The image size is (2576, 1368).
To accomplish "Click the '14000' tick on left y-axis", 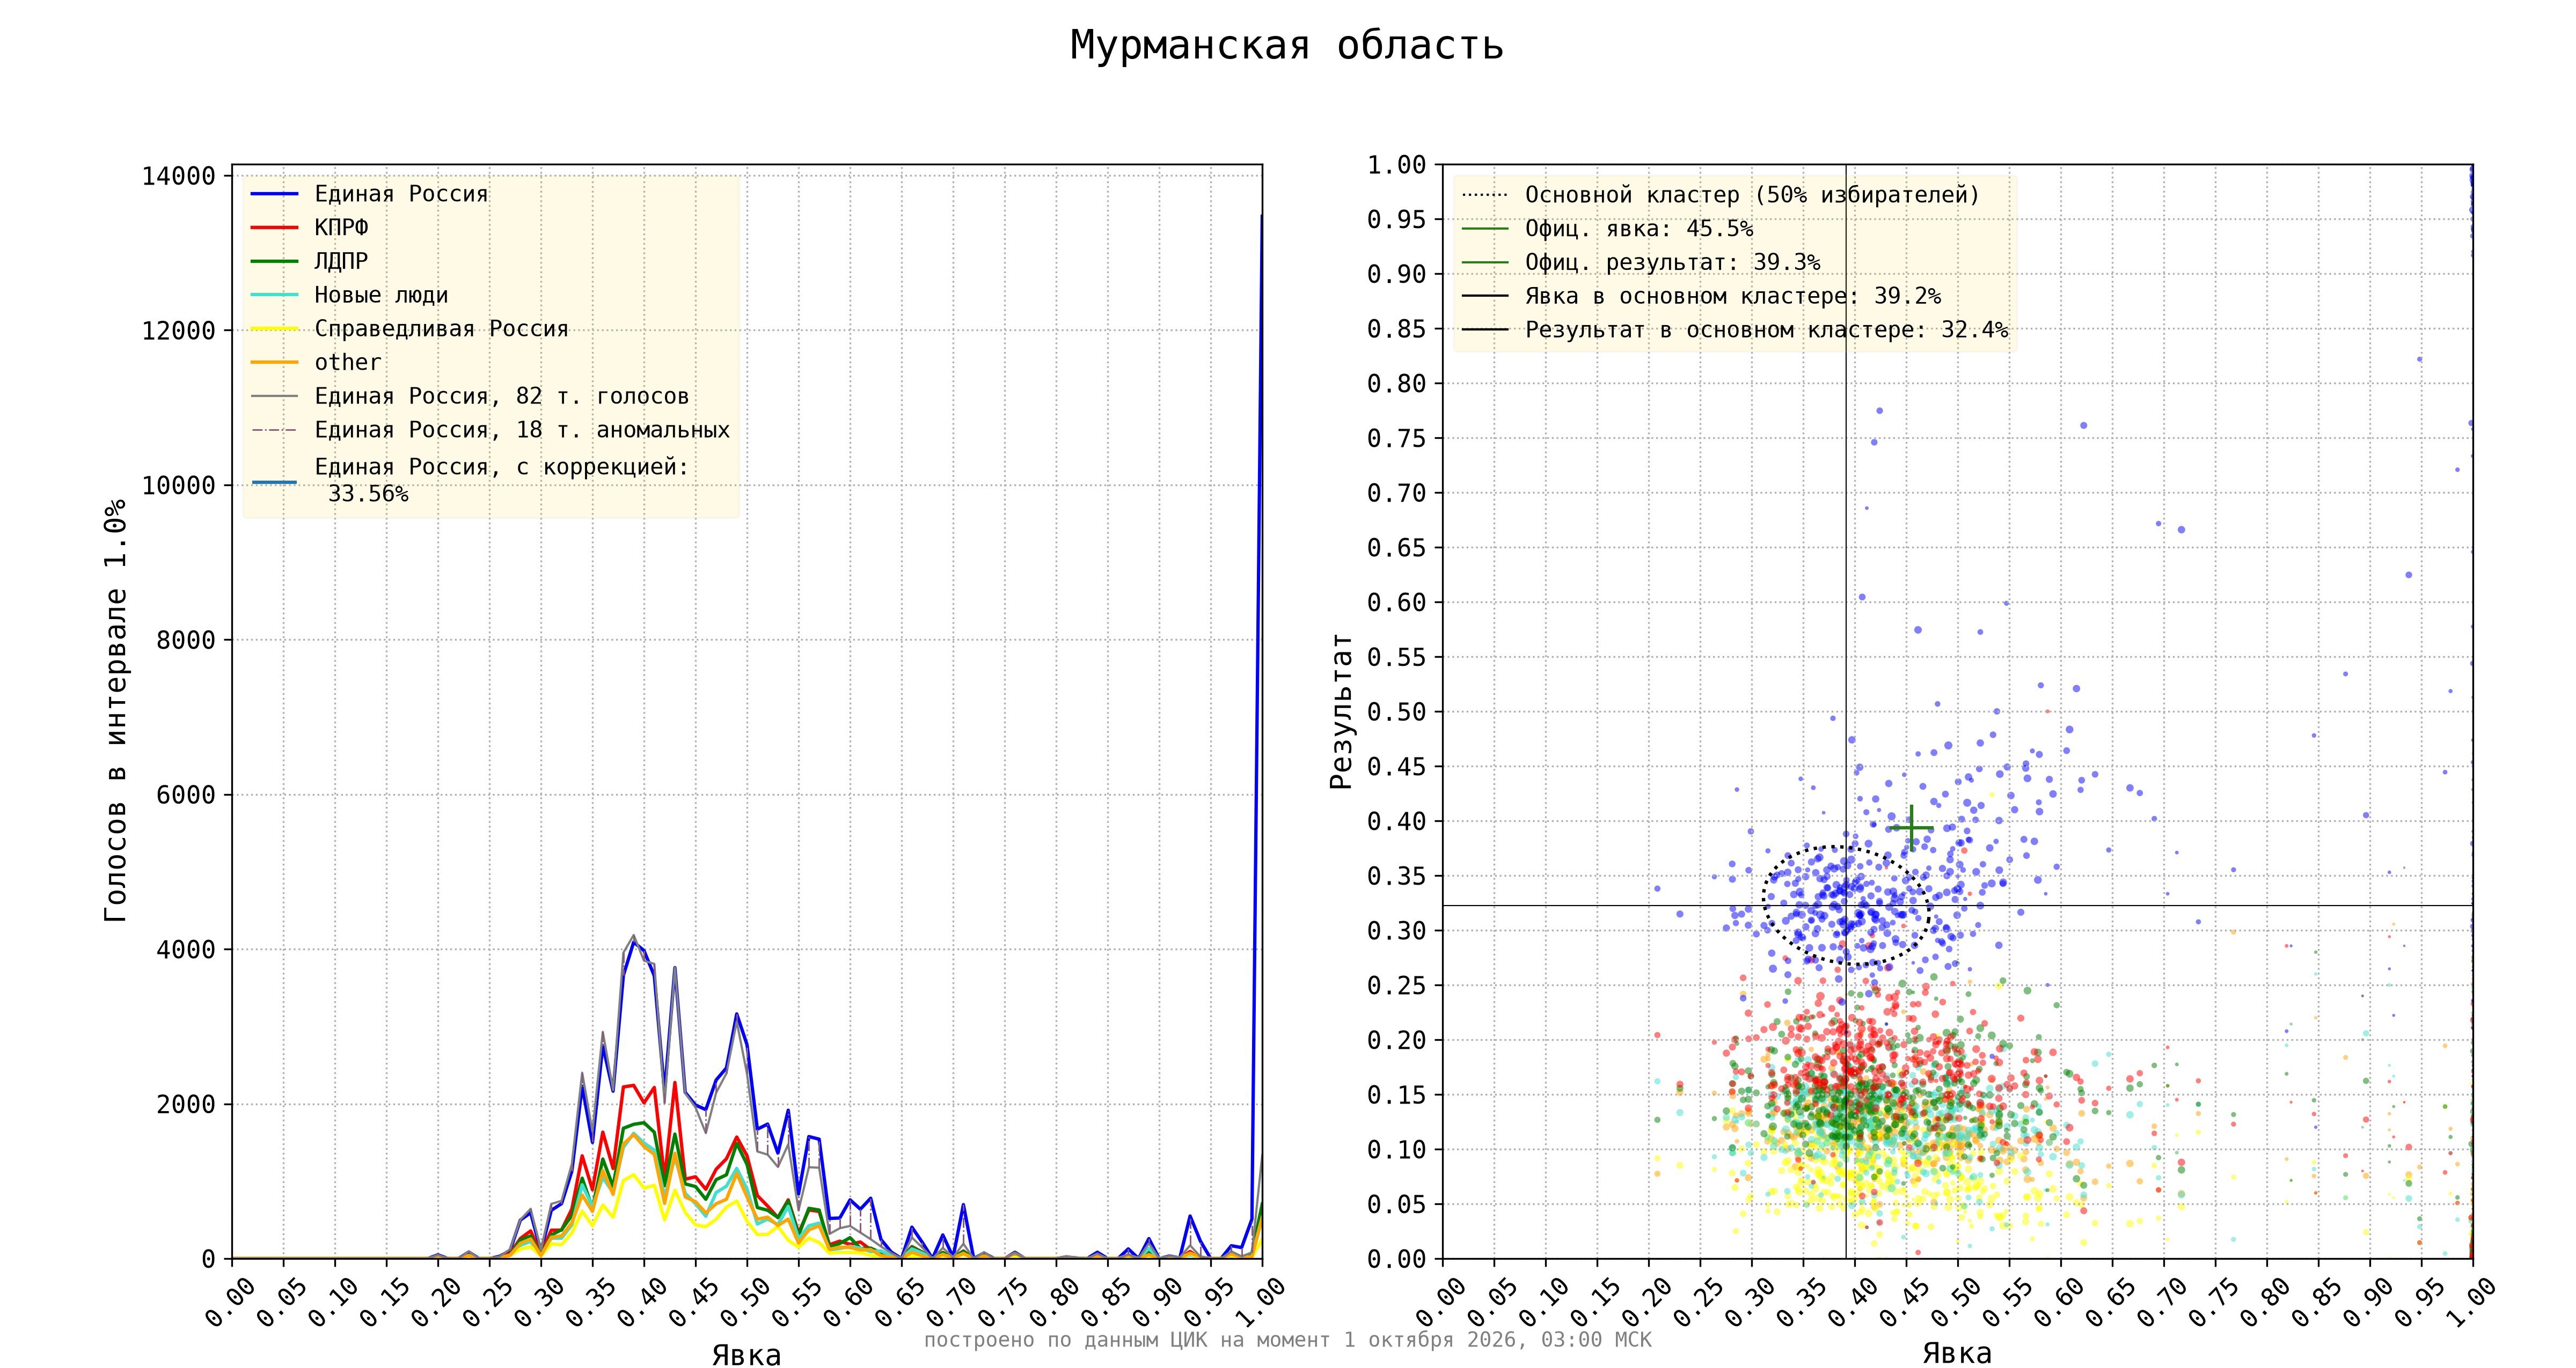I will 179,176.
